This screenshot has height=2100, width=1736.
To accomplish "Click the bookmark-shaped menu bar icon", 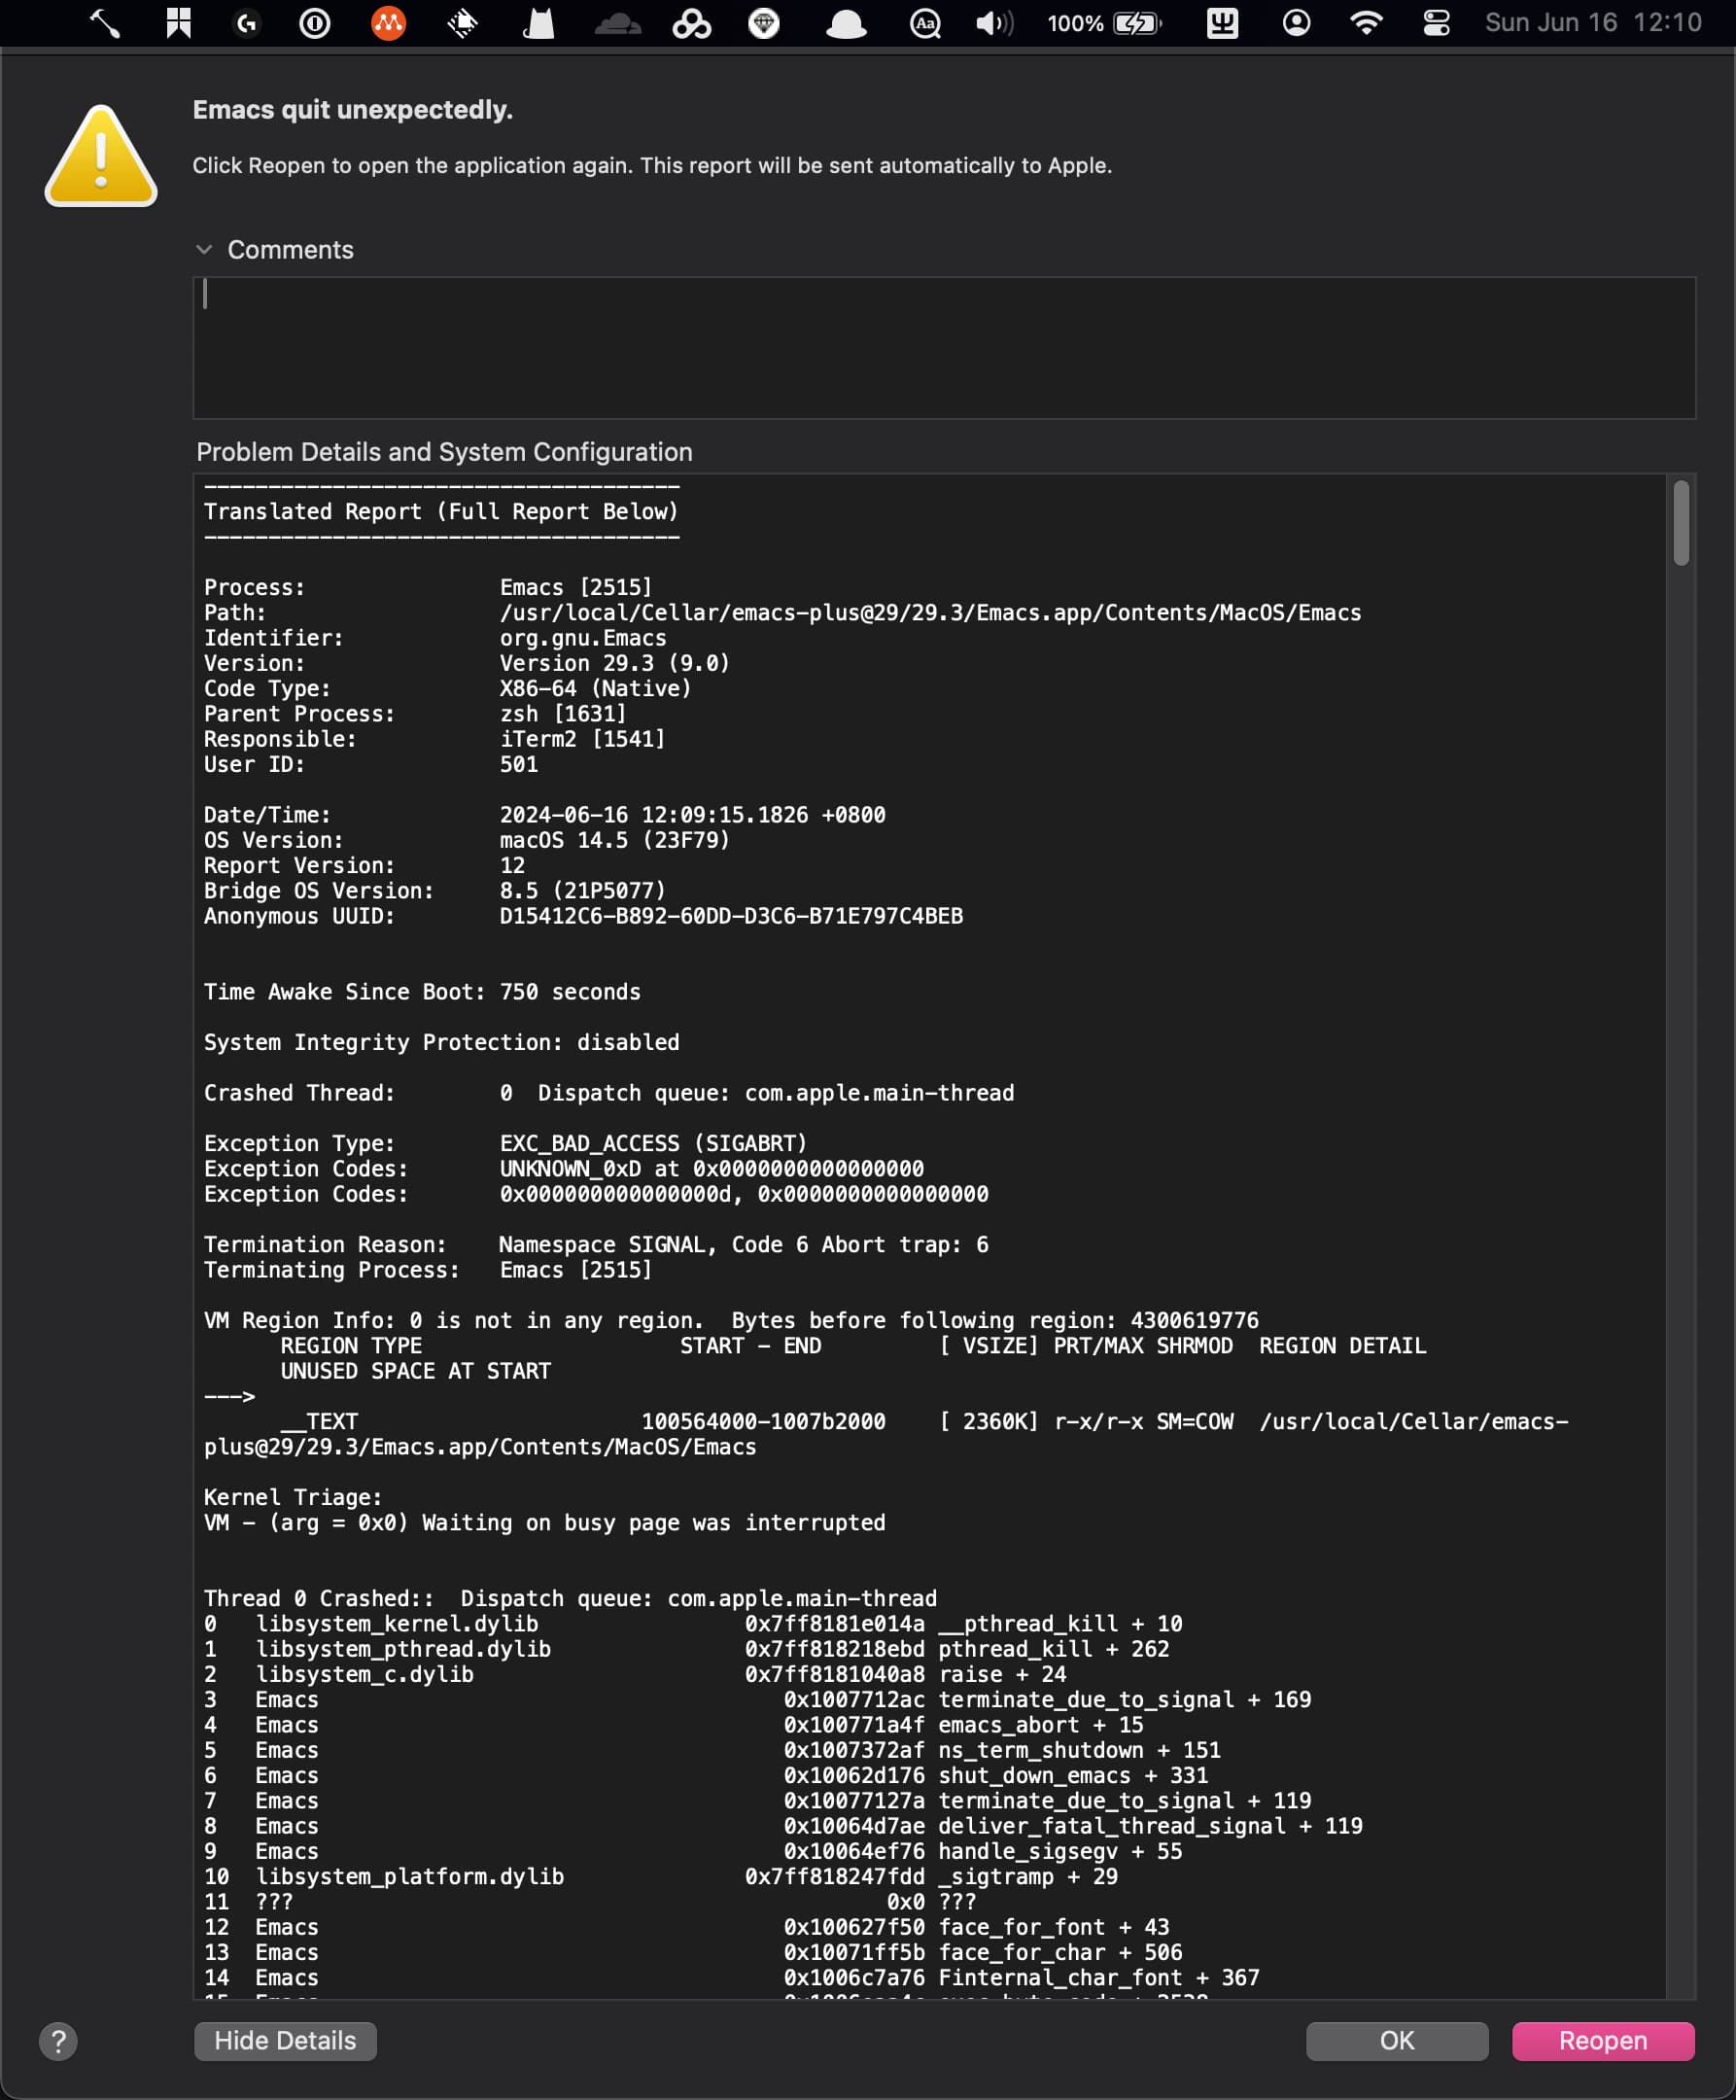I will 179,23.
